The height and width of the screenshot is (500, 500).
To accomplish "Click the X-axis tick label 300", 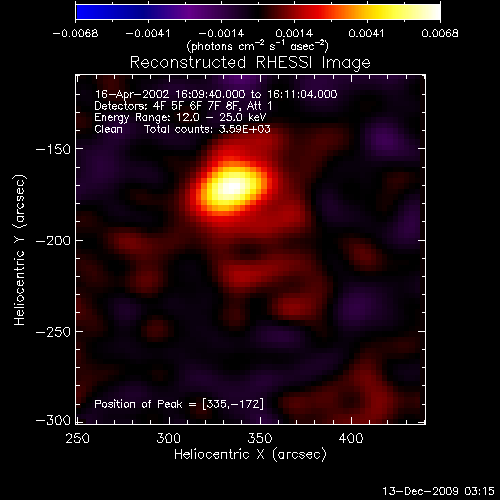I will pos(168,438).
